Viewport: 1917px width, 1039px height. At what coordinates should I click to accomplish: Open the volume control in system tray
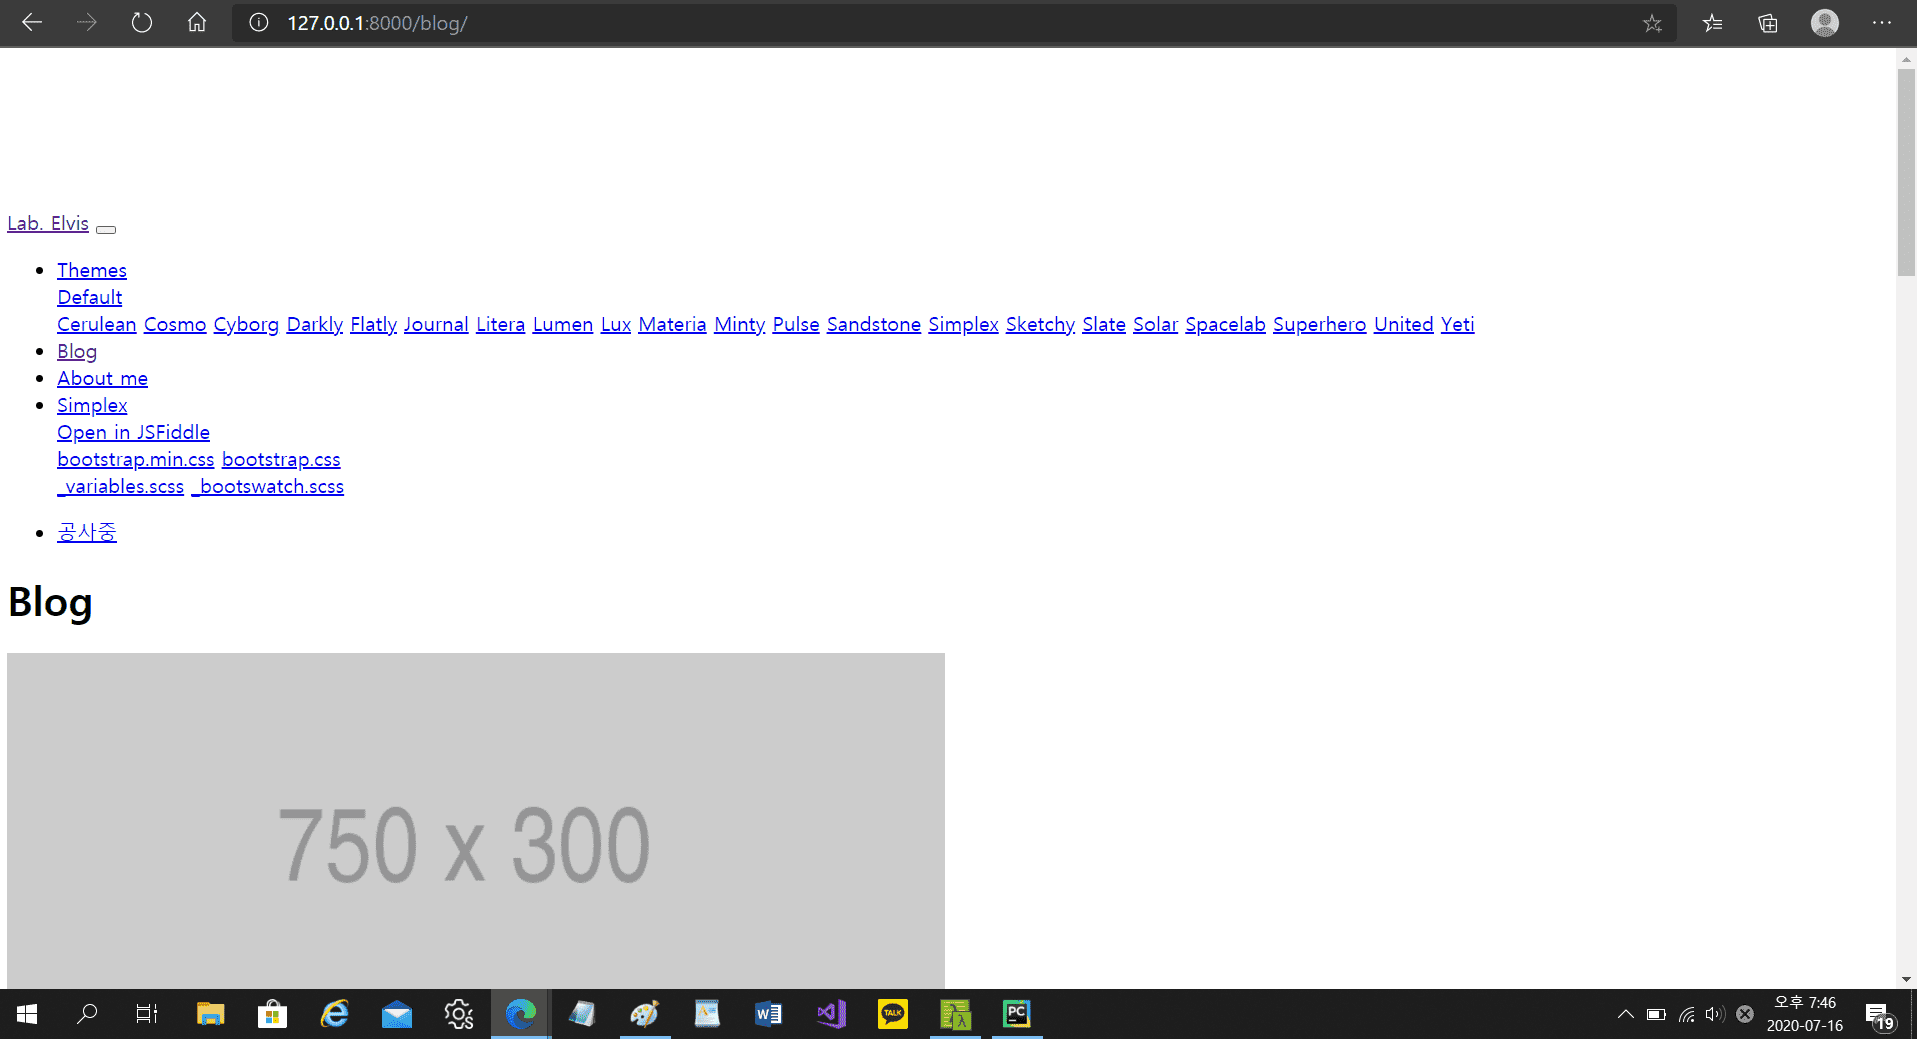(x=1715, y=1014)
